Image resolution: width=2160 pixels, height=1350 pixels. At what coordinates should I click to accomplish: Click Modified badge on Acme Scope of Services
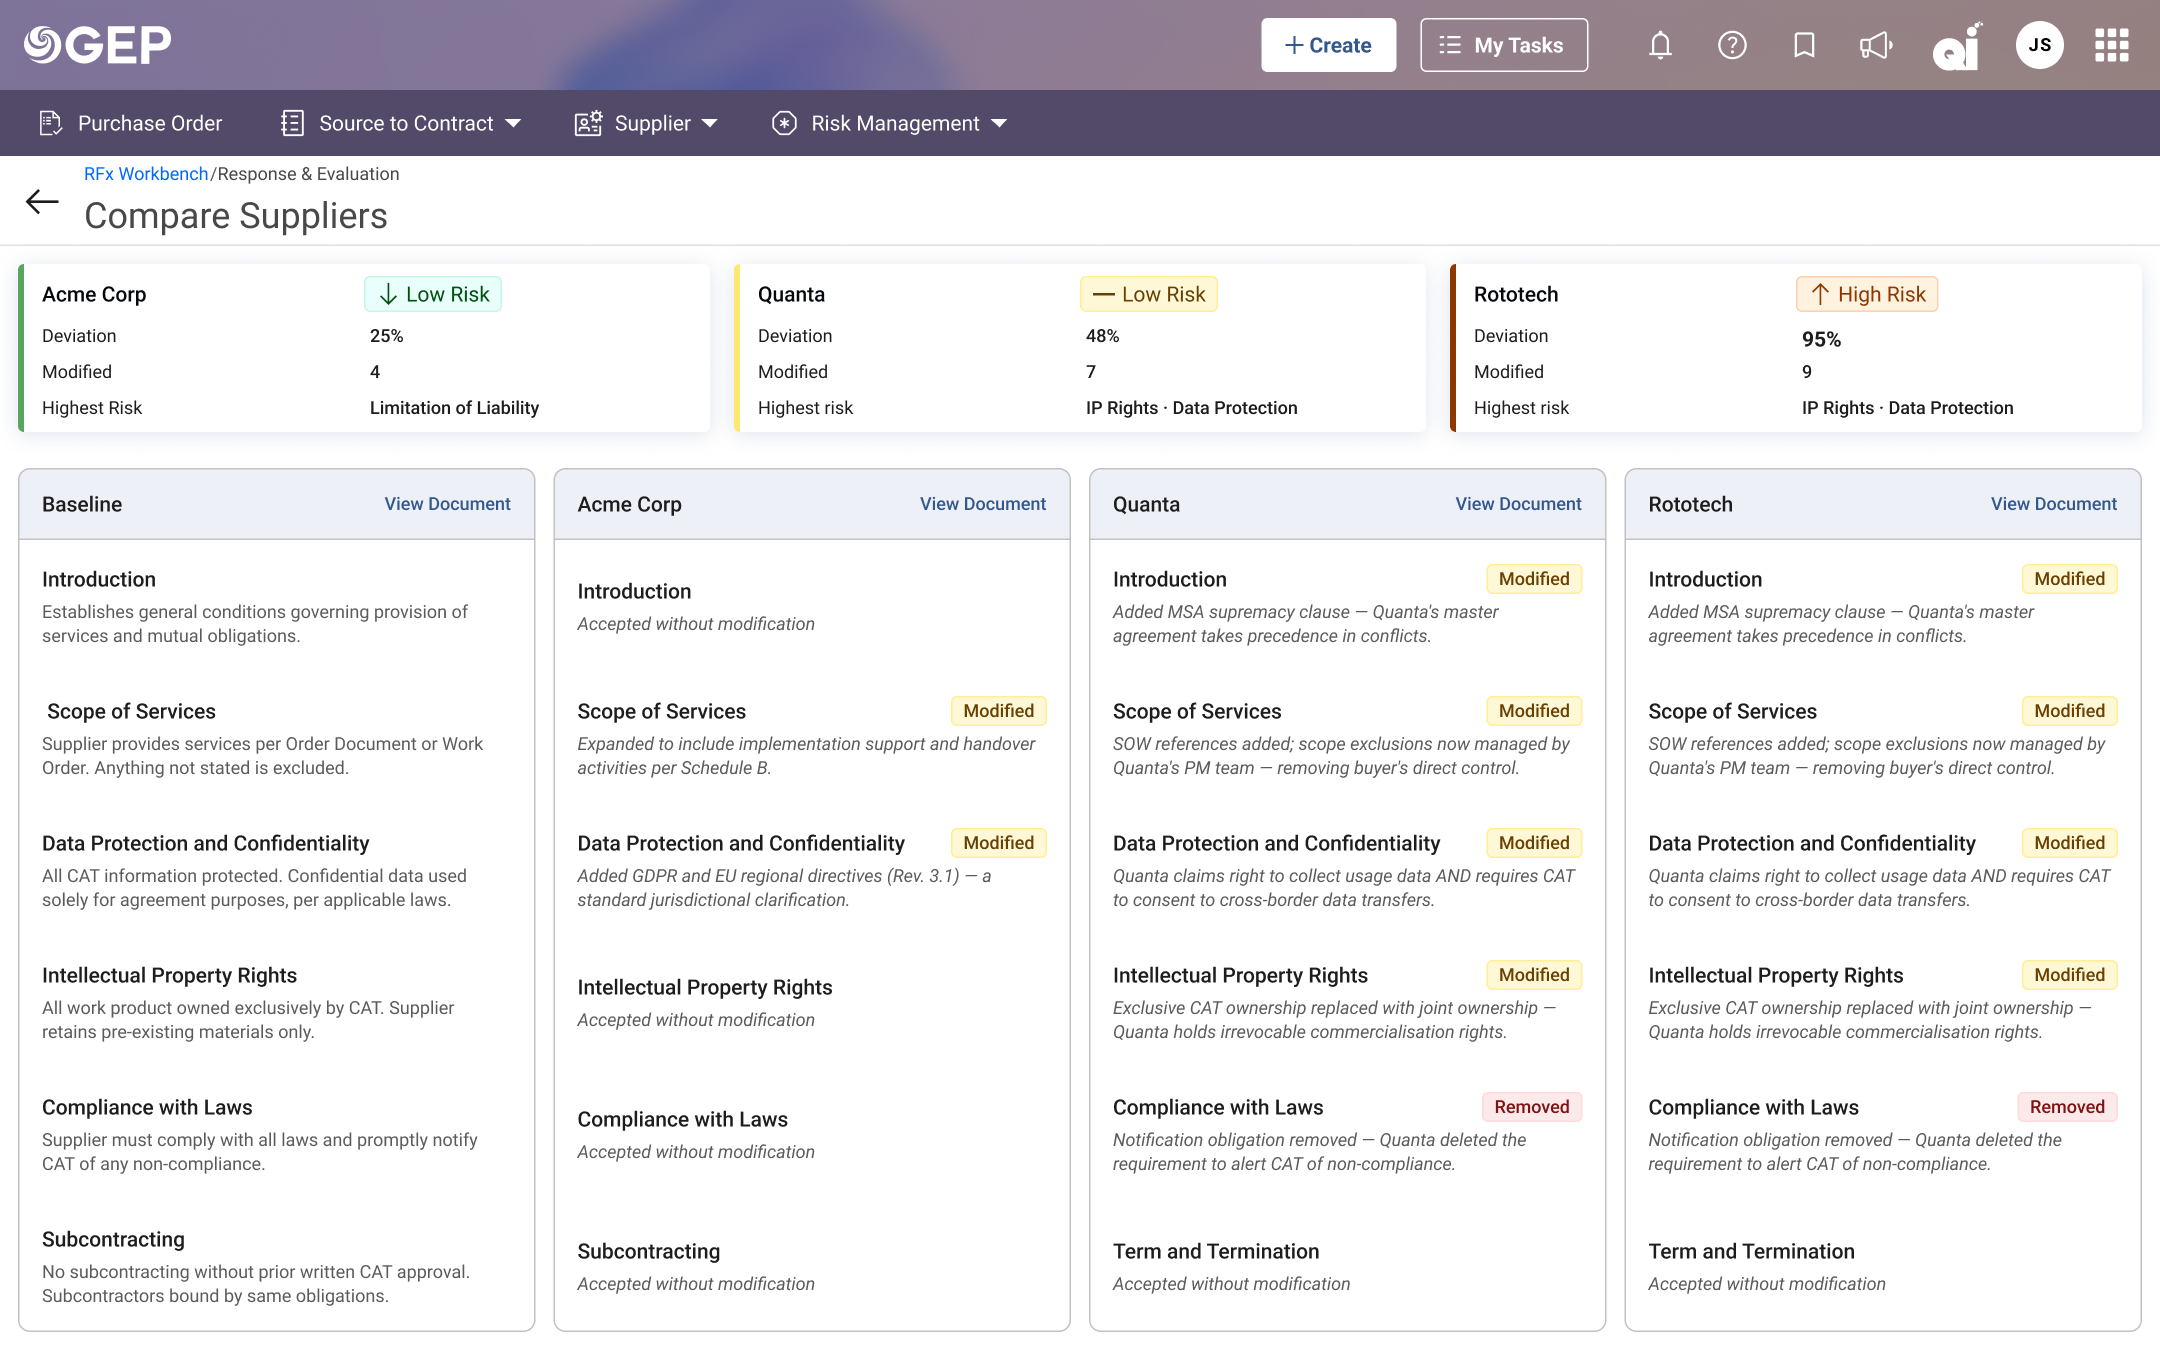pos(999,711)
